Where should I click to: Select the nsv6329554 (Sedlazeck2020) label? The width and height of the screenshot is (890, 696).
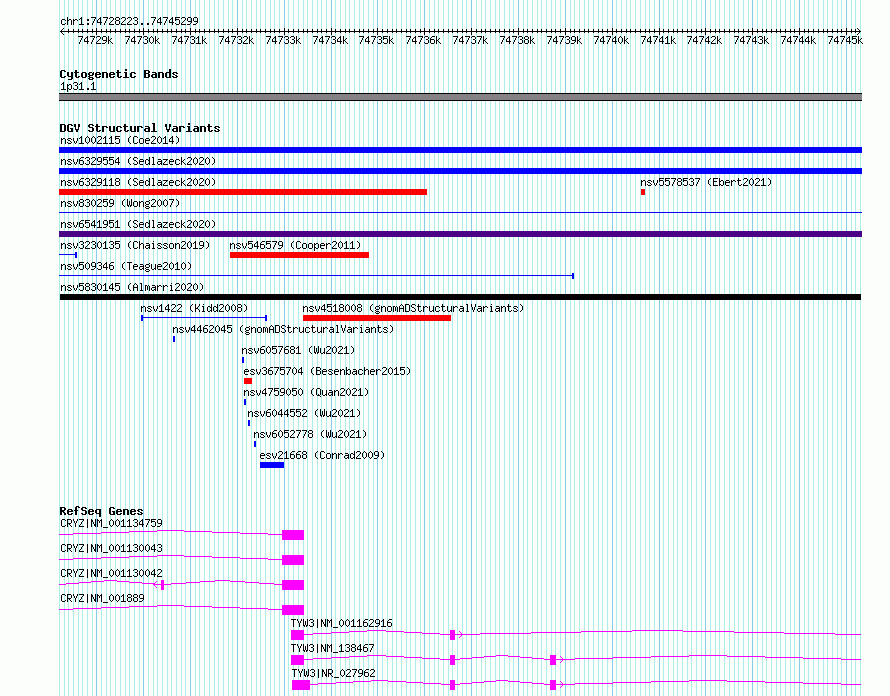(x=138, y=161)
